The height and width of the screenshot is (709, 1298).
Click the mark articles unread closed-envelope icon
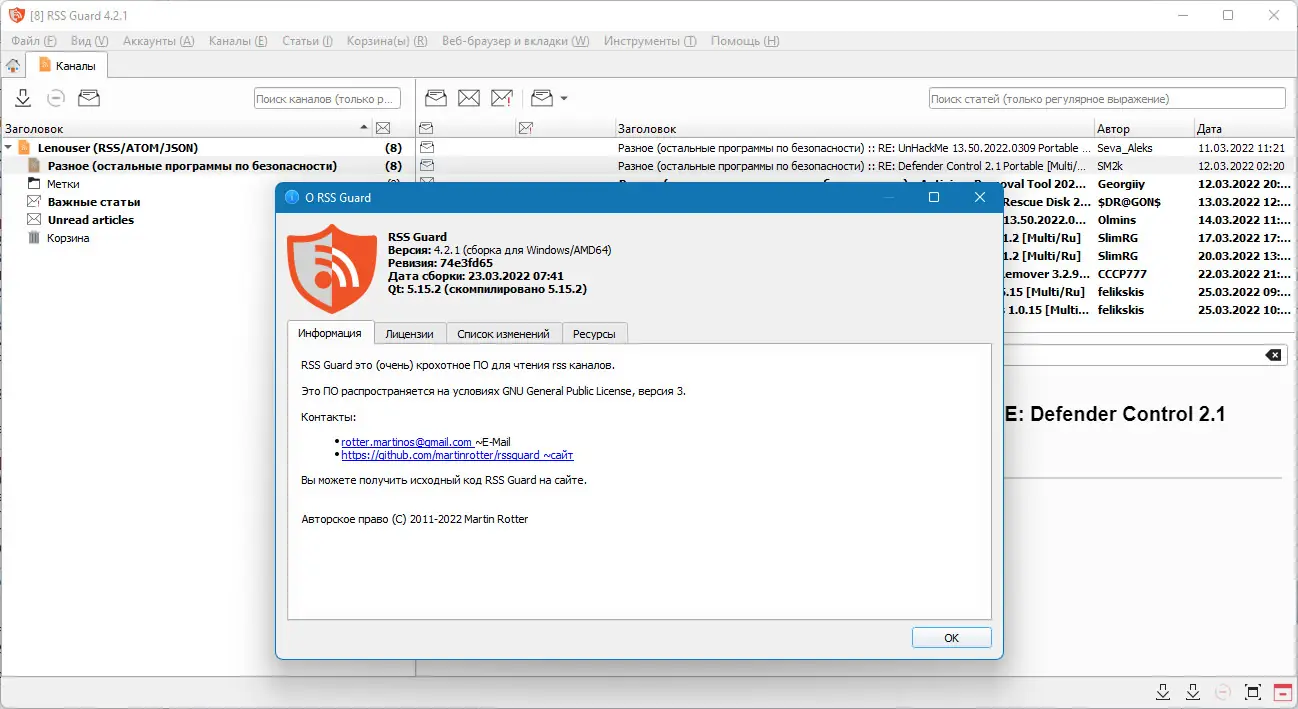pos(469,98)
